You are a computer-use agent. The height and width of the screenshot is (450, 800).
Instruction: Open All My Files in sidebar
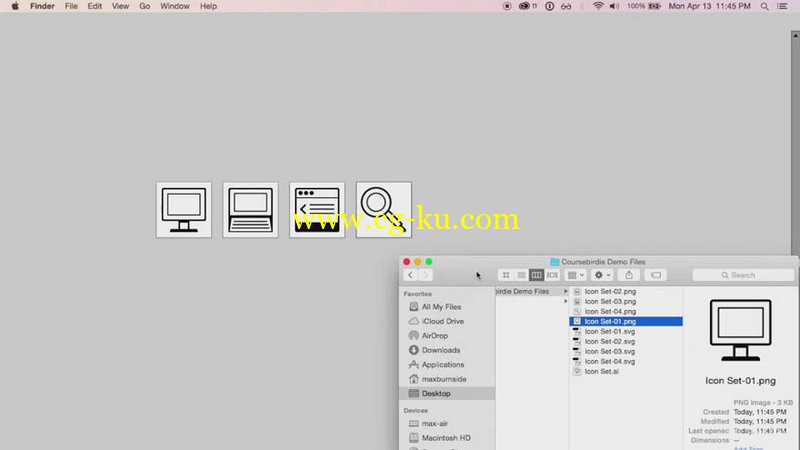point(441,307)
